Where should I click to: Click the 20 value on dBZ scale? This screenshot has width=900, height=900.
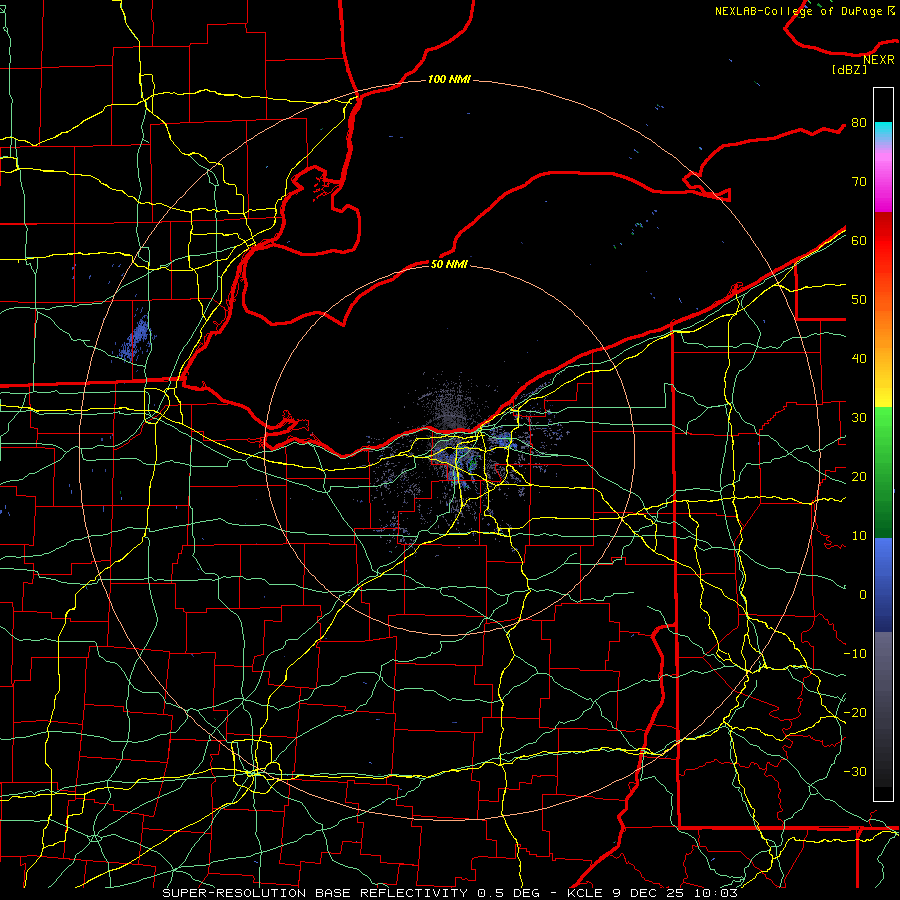859,476
